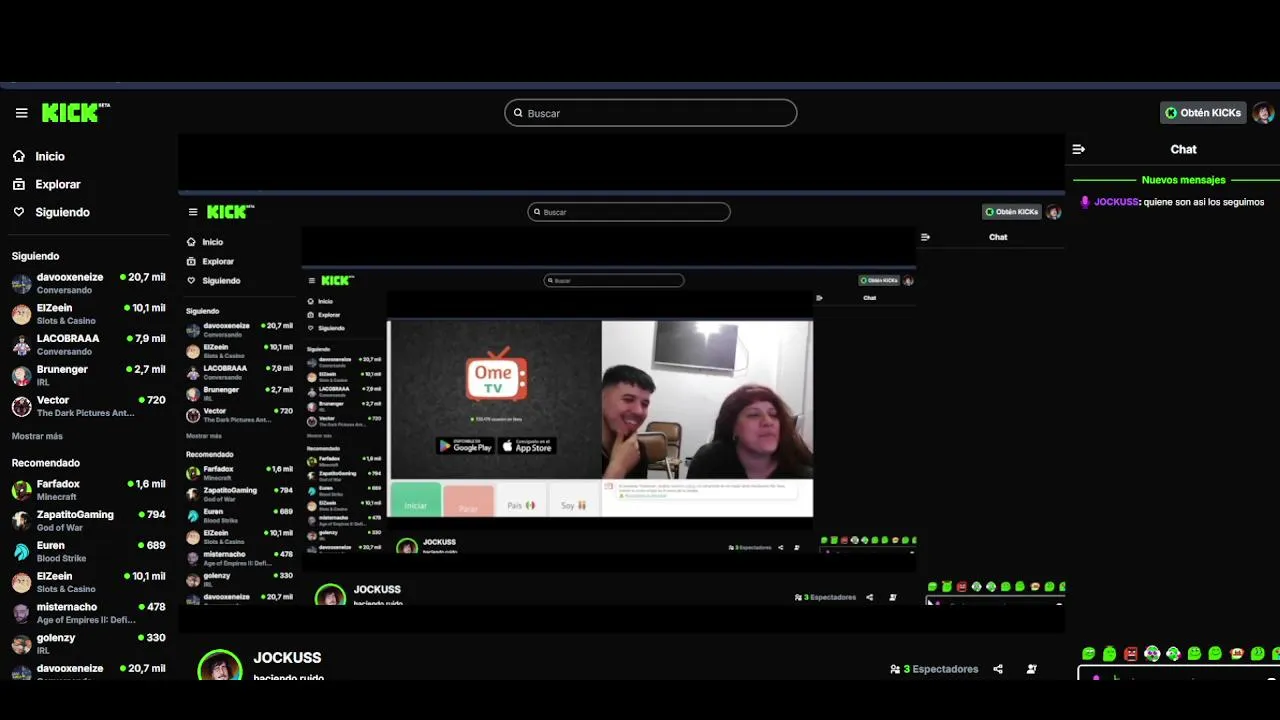This screenshot has height=720, width=1280.
Task: Click the Ome TV logo in the video
Action: pos(496,374)
